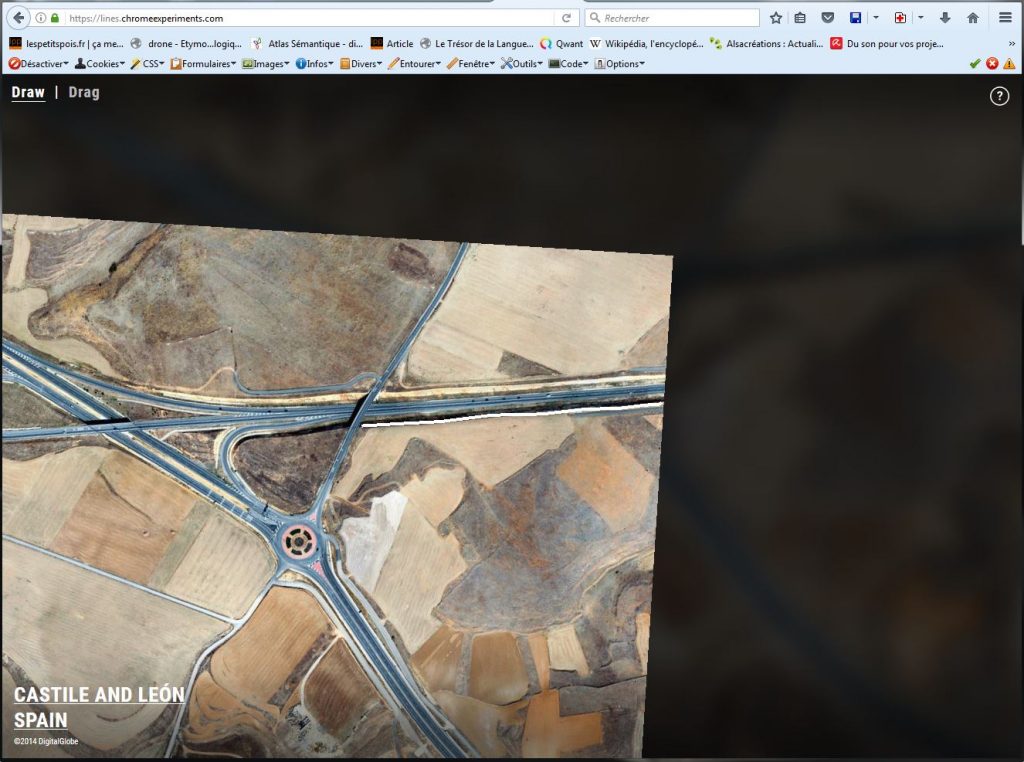Open the dropdown arrow beside the floppy icon

876,18
